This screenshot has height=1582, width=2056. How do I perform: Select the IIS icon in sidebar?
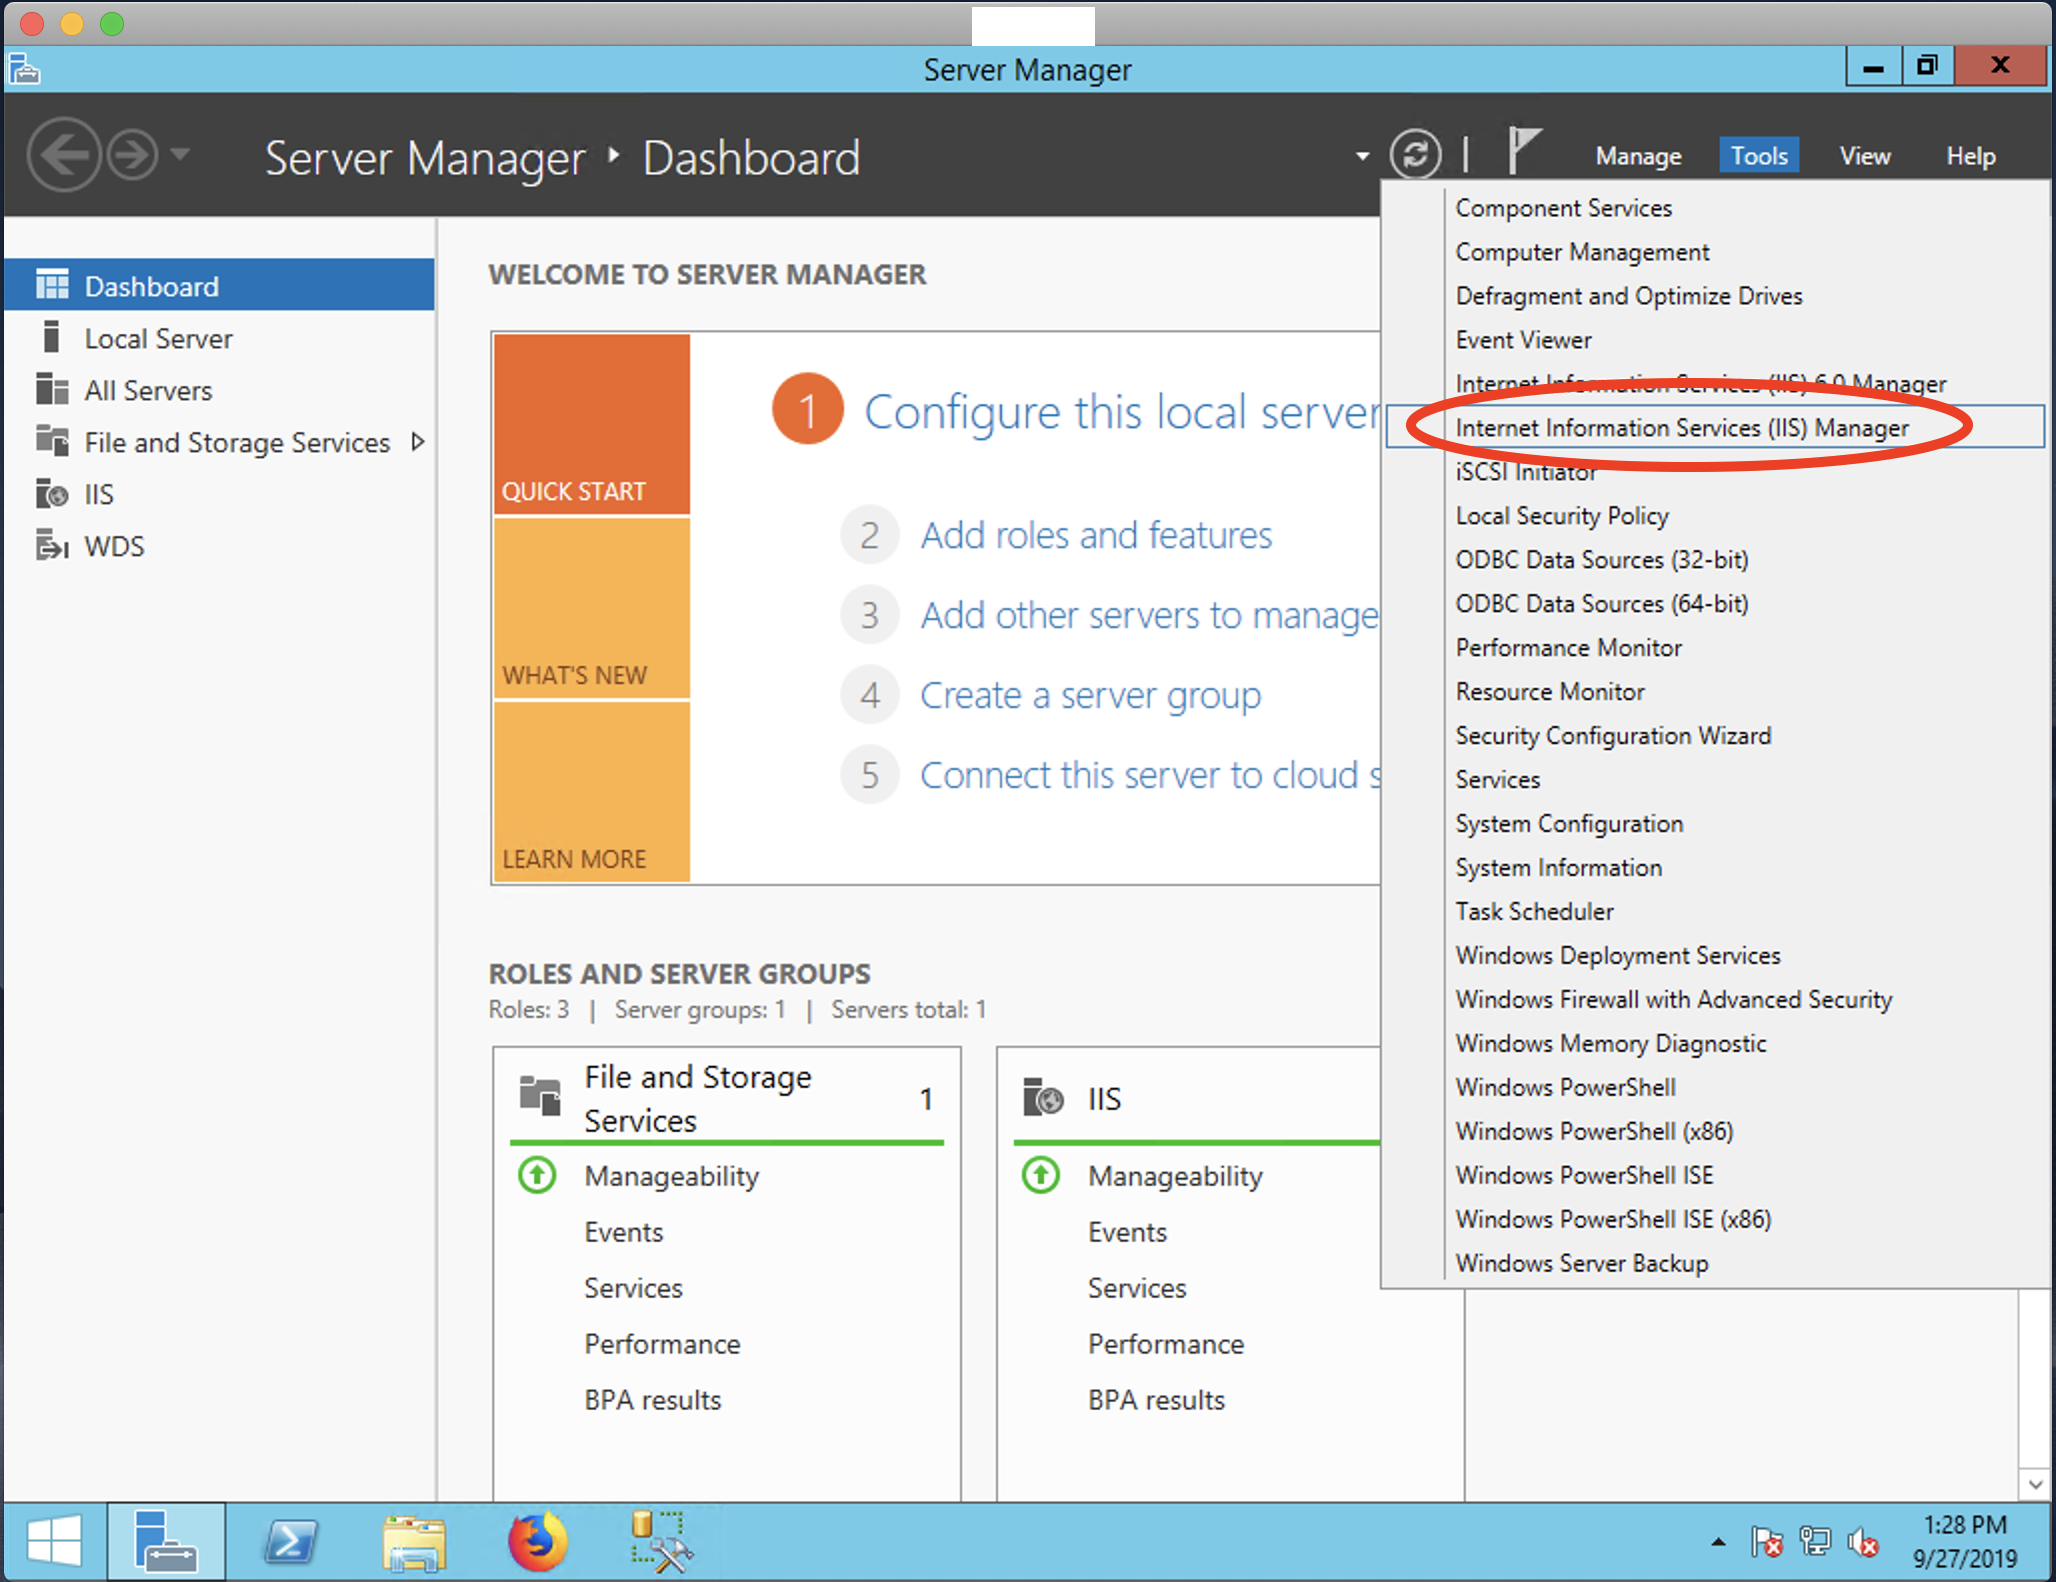[52, 494]
